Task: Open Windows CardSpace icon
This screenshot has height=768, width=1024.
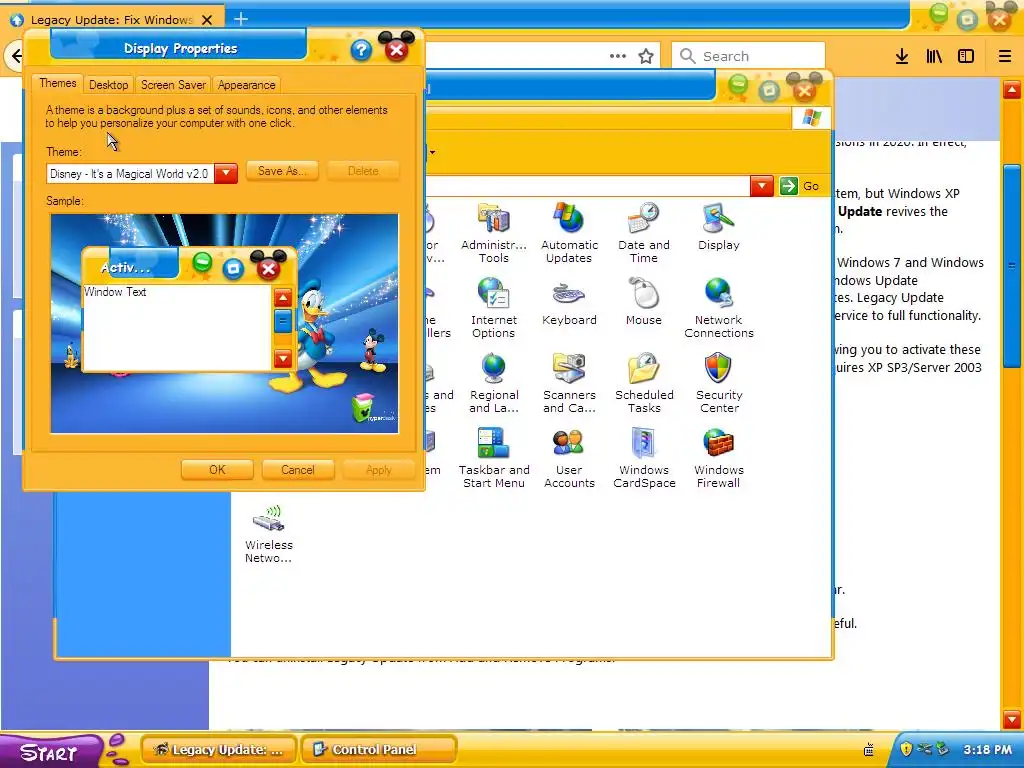Action: 644,458
